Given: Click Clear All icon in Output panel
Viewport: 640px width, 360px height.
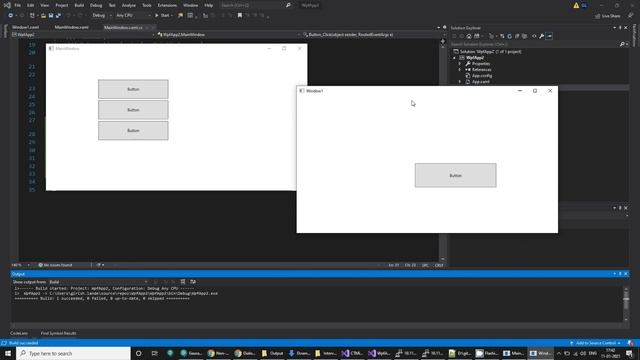Looking at the screenshot, I should tap(183, 282).
